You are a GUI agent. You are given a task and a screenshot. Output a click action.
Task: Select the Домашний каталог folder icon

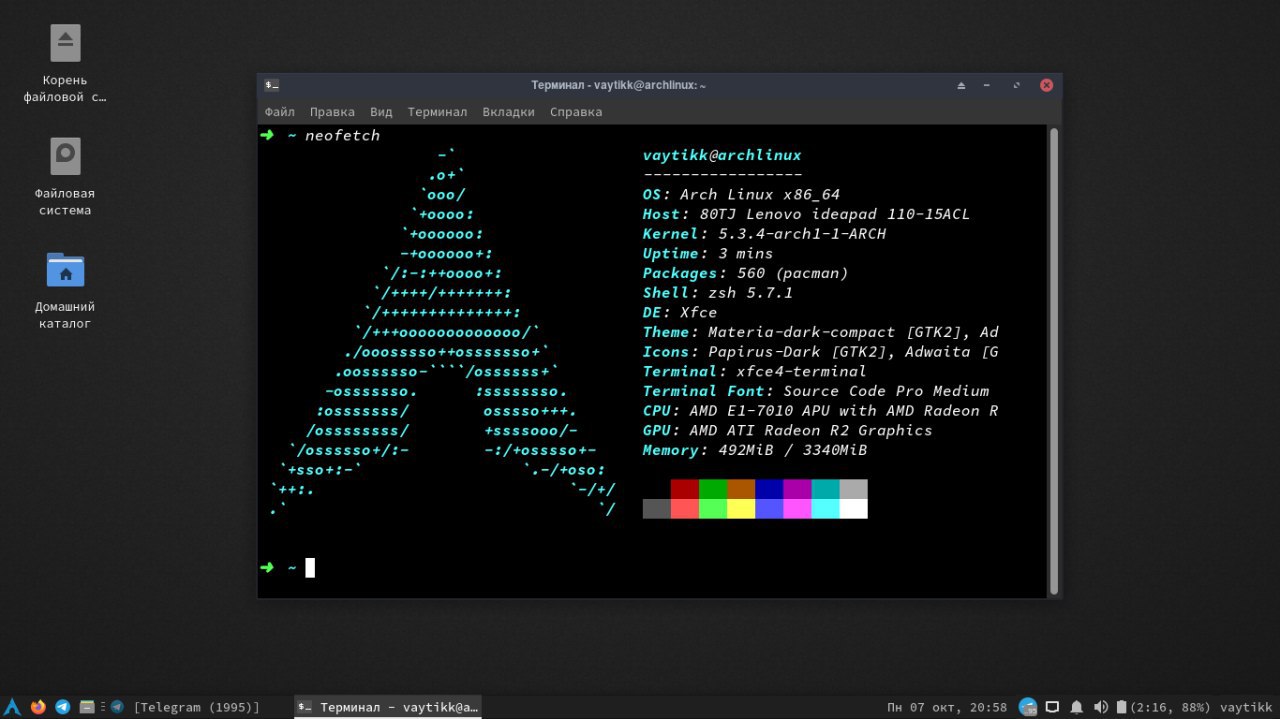[x=65, y=290]
